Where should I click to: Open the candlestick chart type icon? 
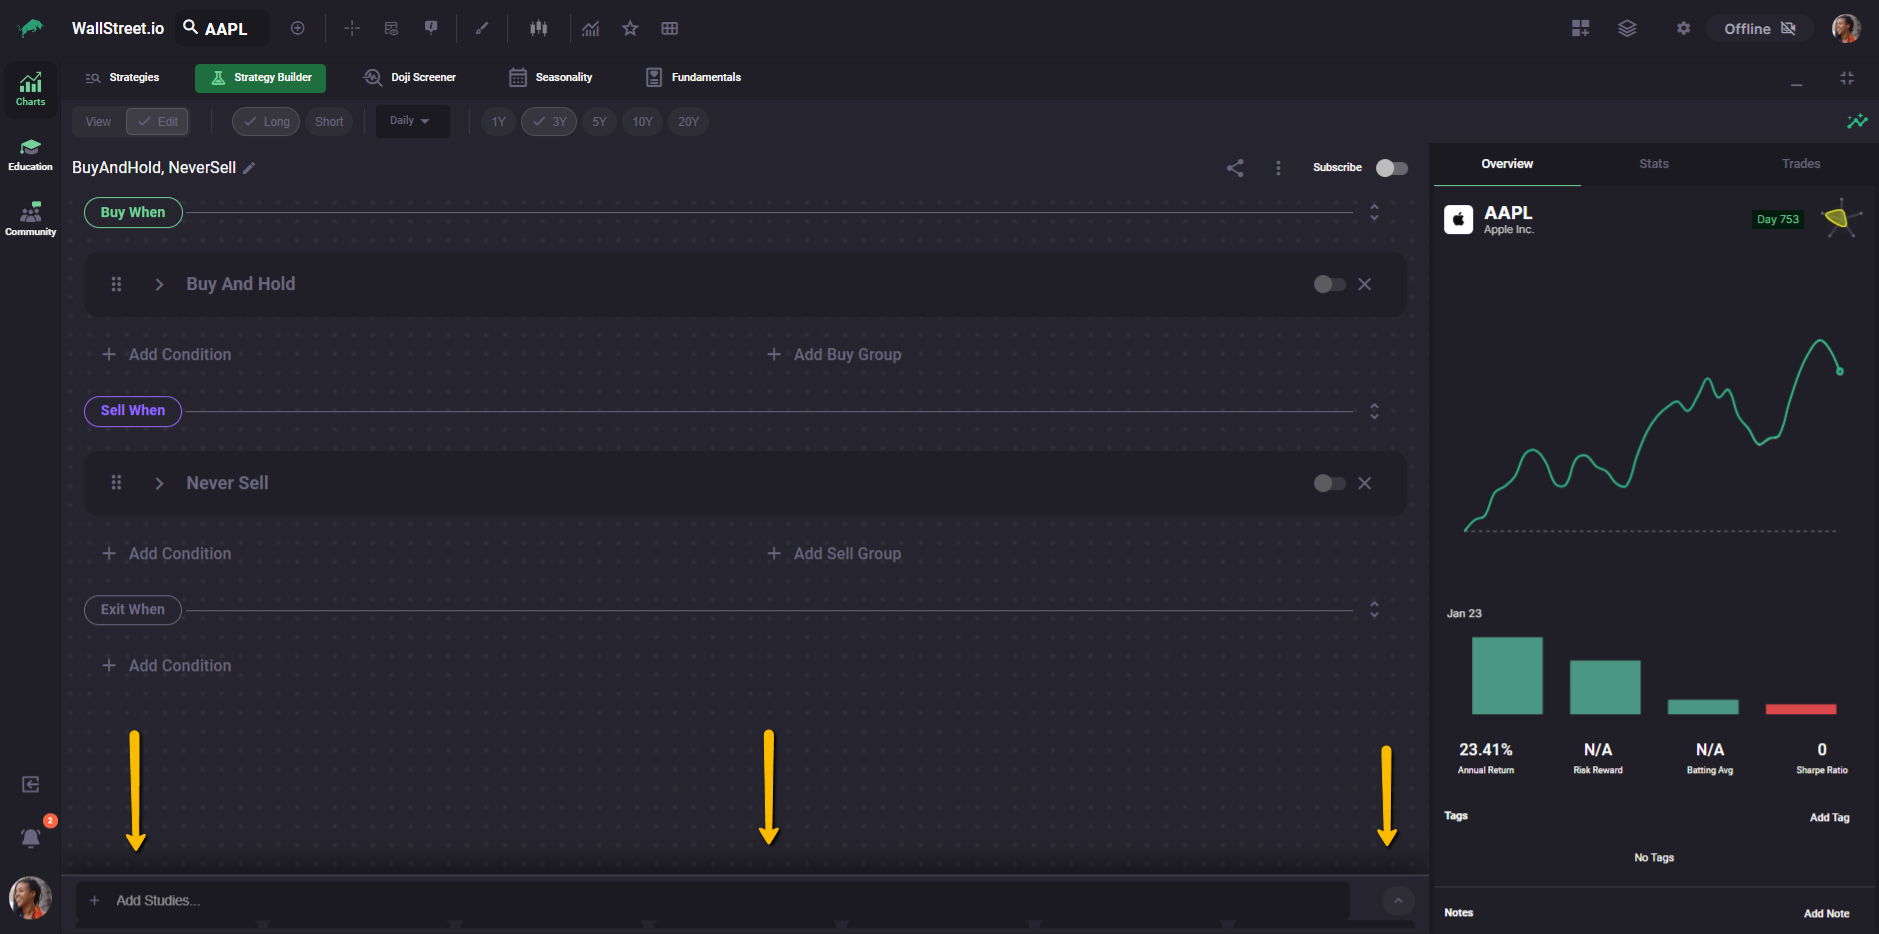(539, 28)
